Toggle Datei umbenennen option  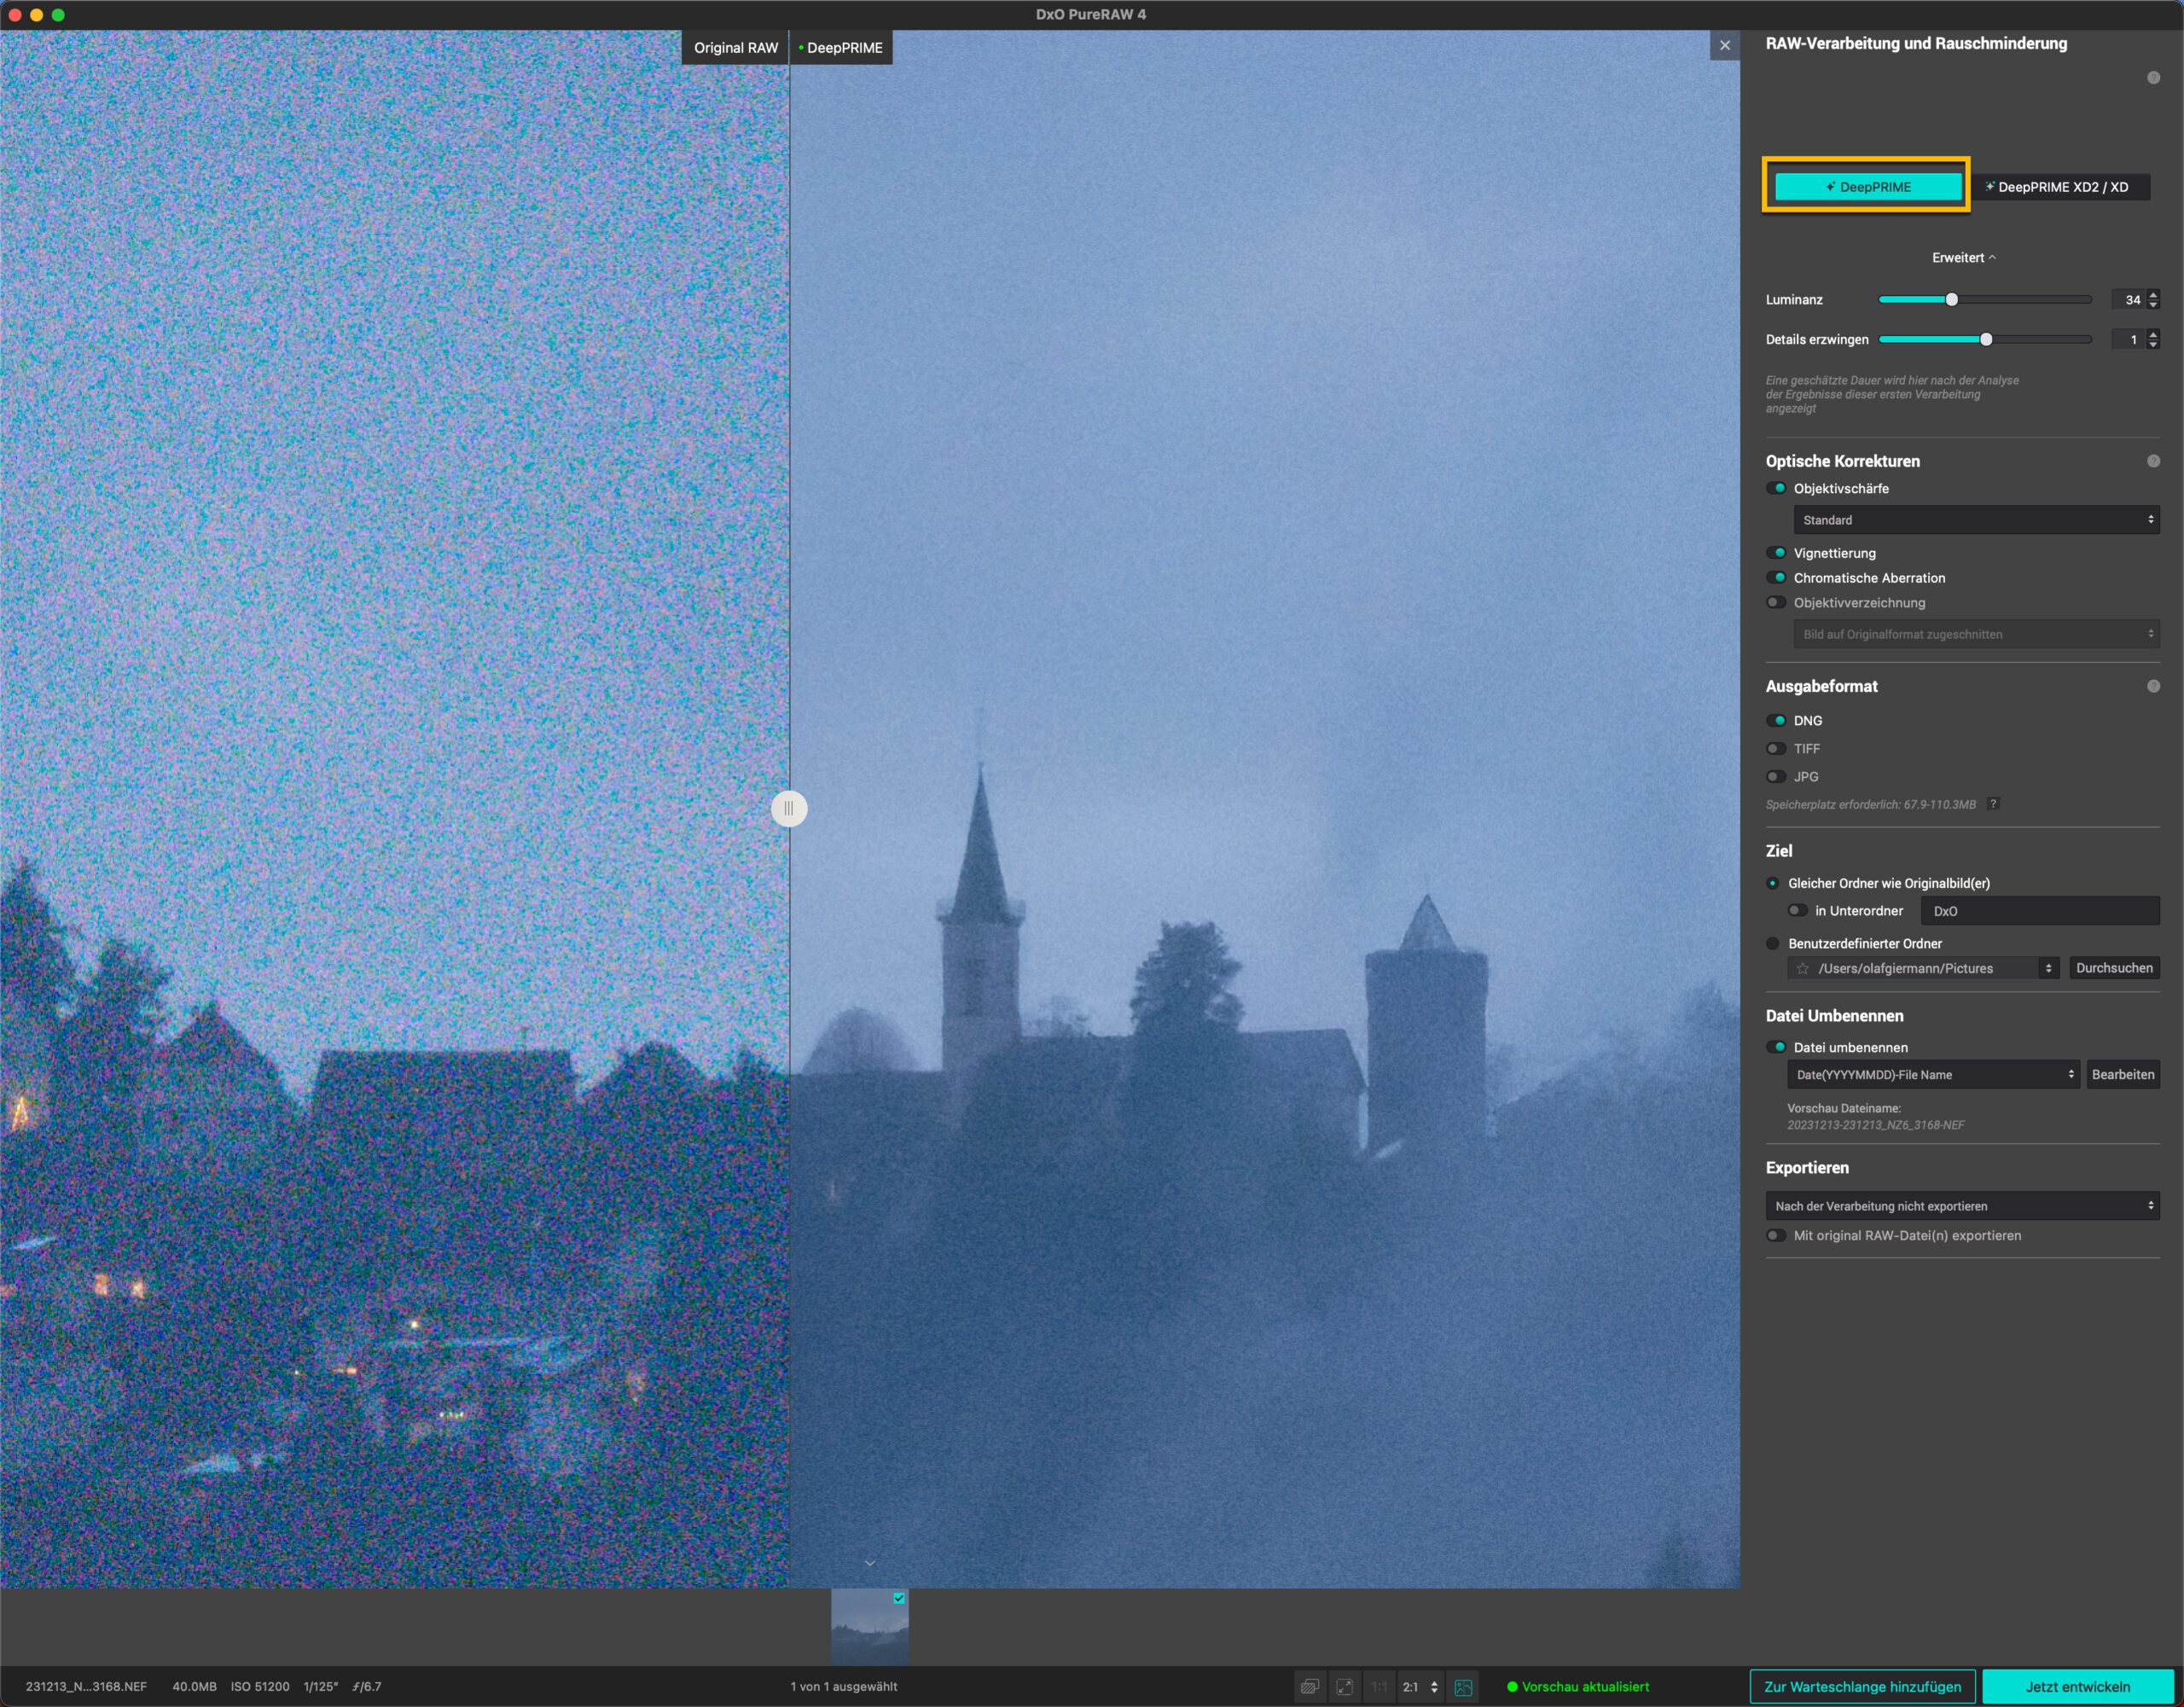[1776, 1047]
